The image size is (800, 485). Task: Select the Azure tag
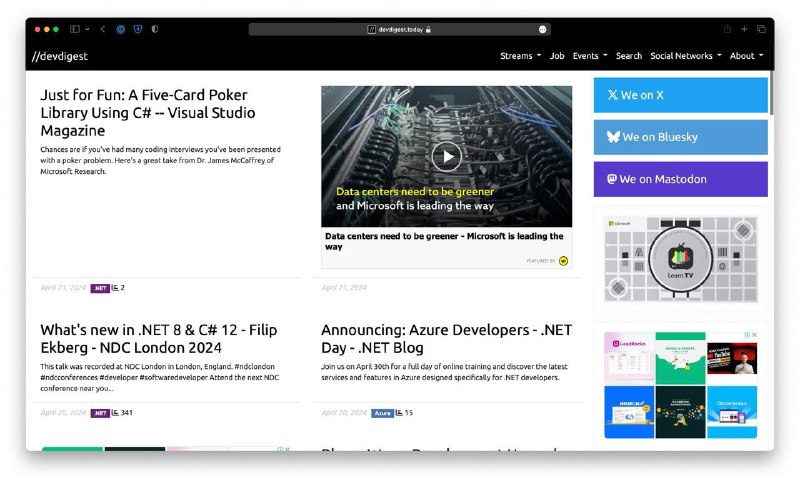pyautogui.click(x=382, y=413)
